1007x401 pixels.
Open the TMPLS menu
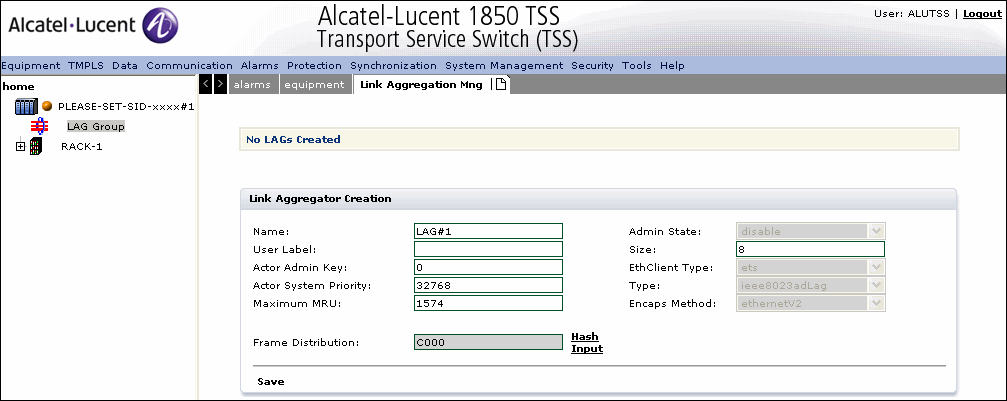[x=85, y=66]
